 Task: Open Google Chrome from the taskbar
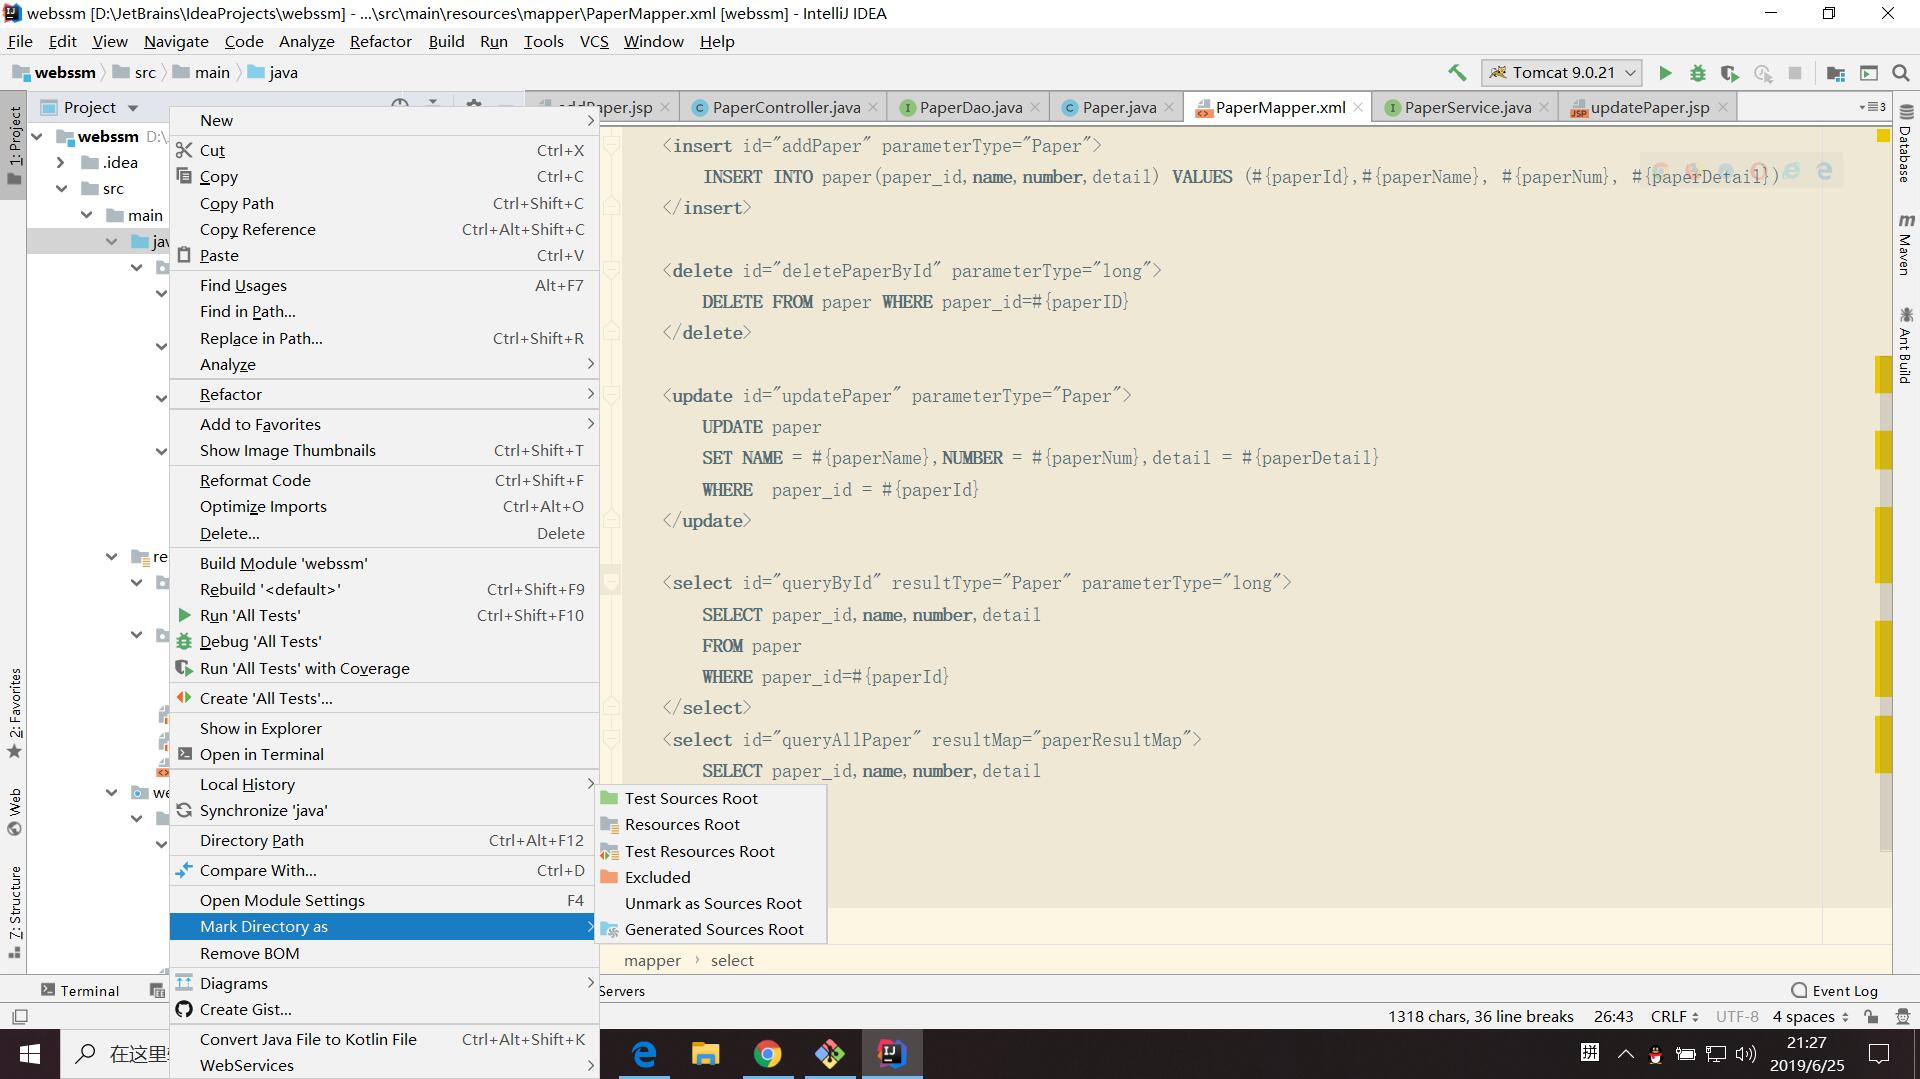[x=768, y=1054]
